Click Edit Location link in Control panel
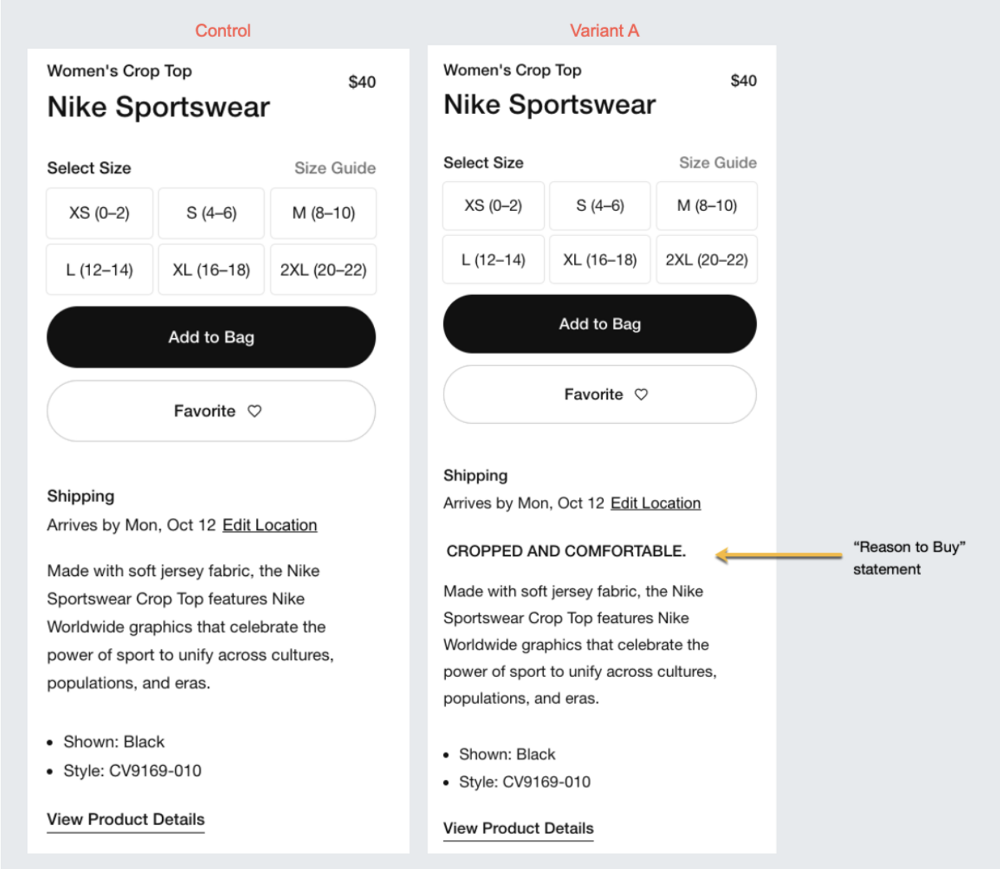The image size is (1000, 869). point(269,525)
